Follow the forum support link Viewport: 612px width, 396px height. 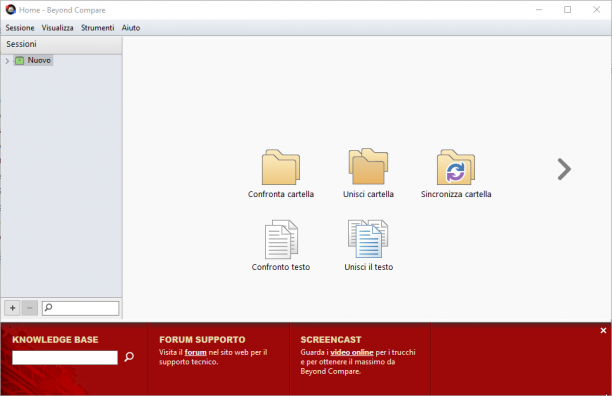[x=196, y=352]
